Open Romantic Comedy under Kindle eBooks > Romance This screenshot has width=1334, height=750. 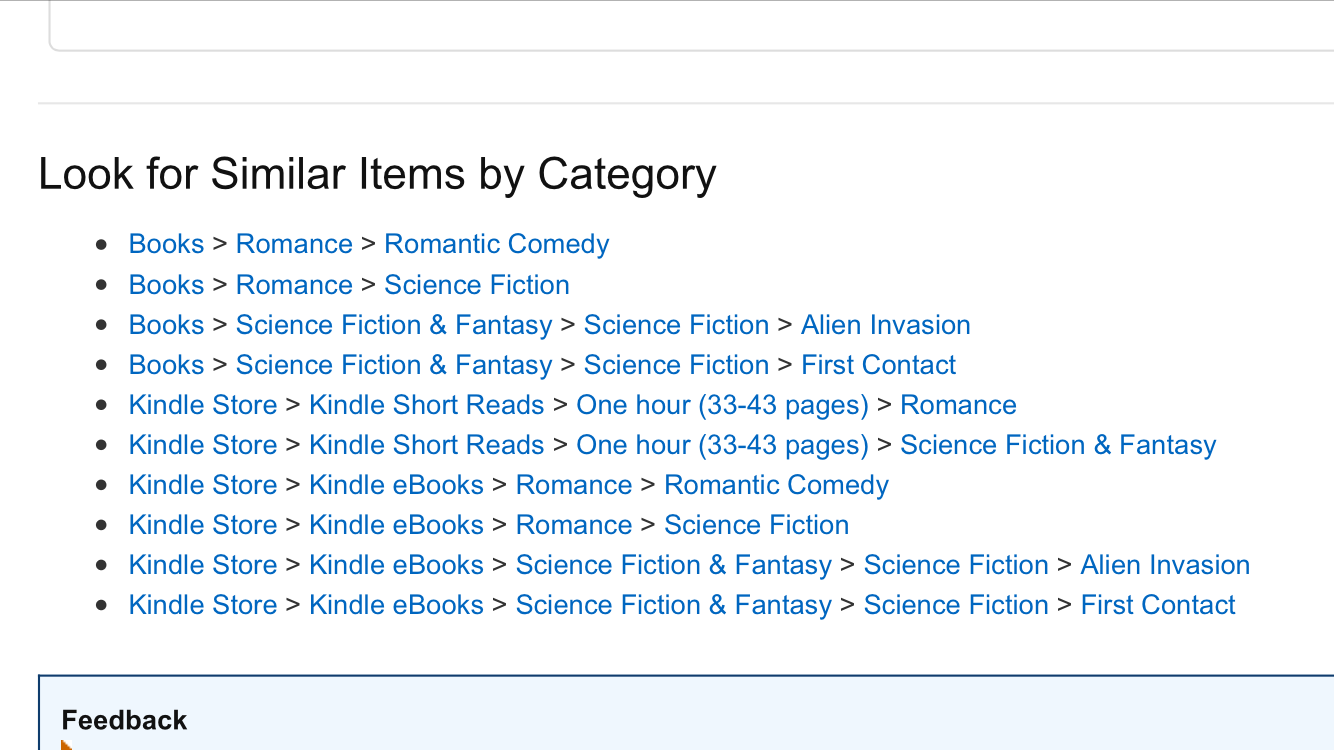776,485
